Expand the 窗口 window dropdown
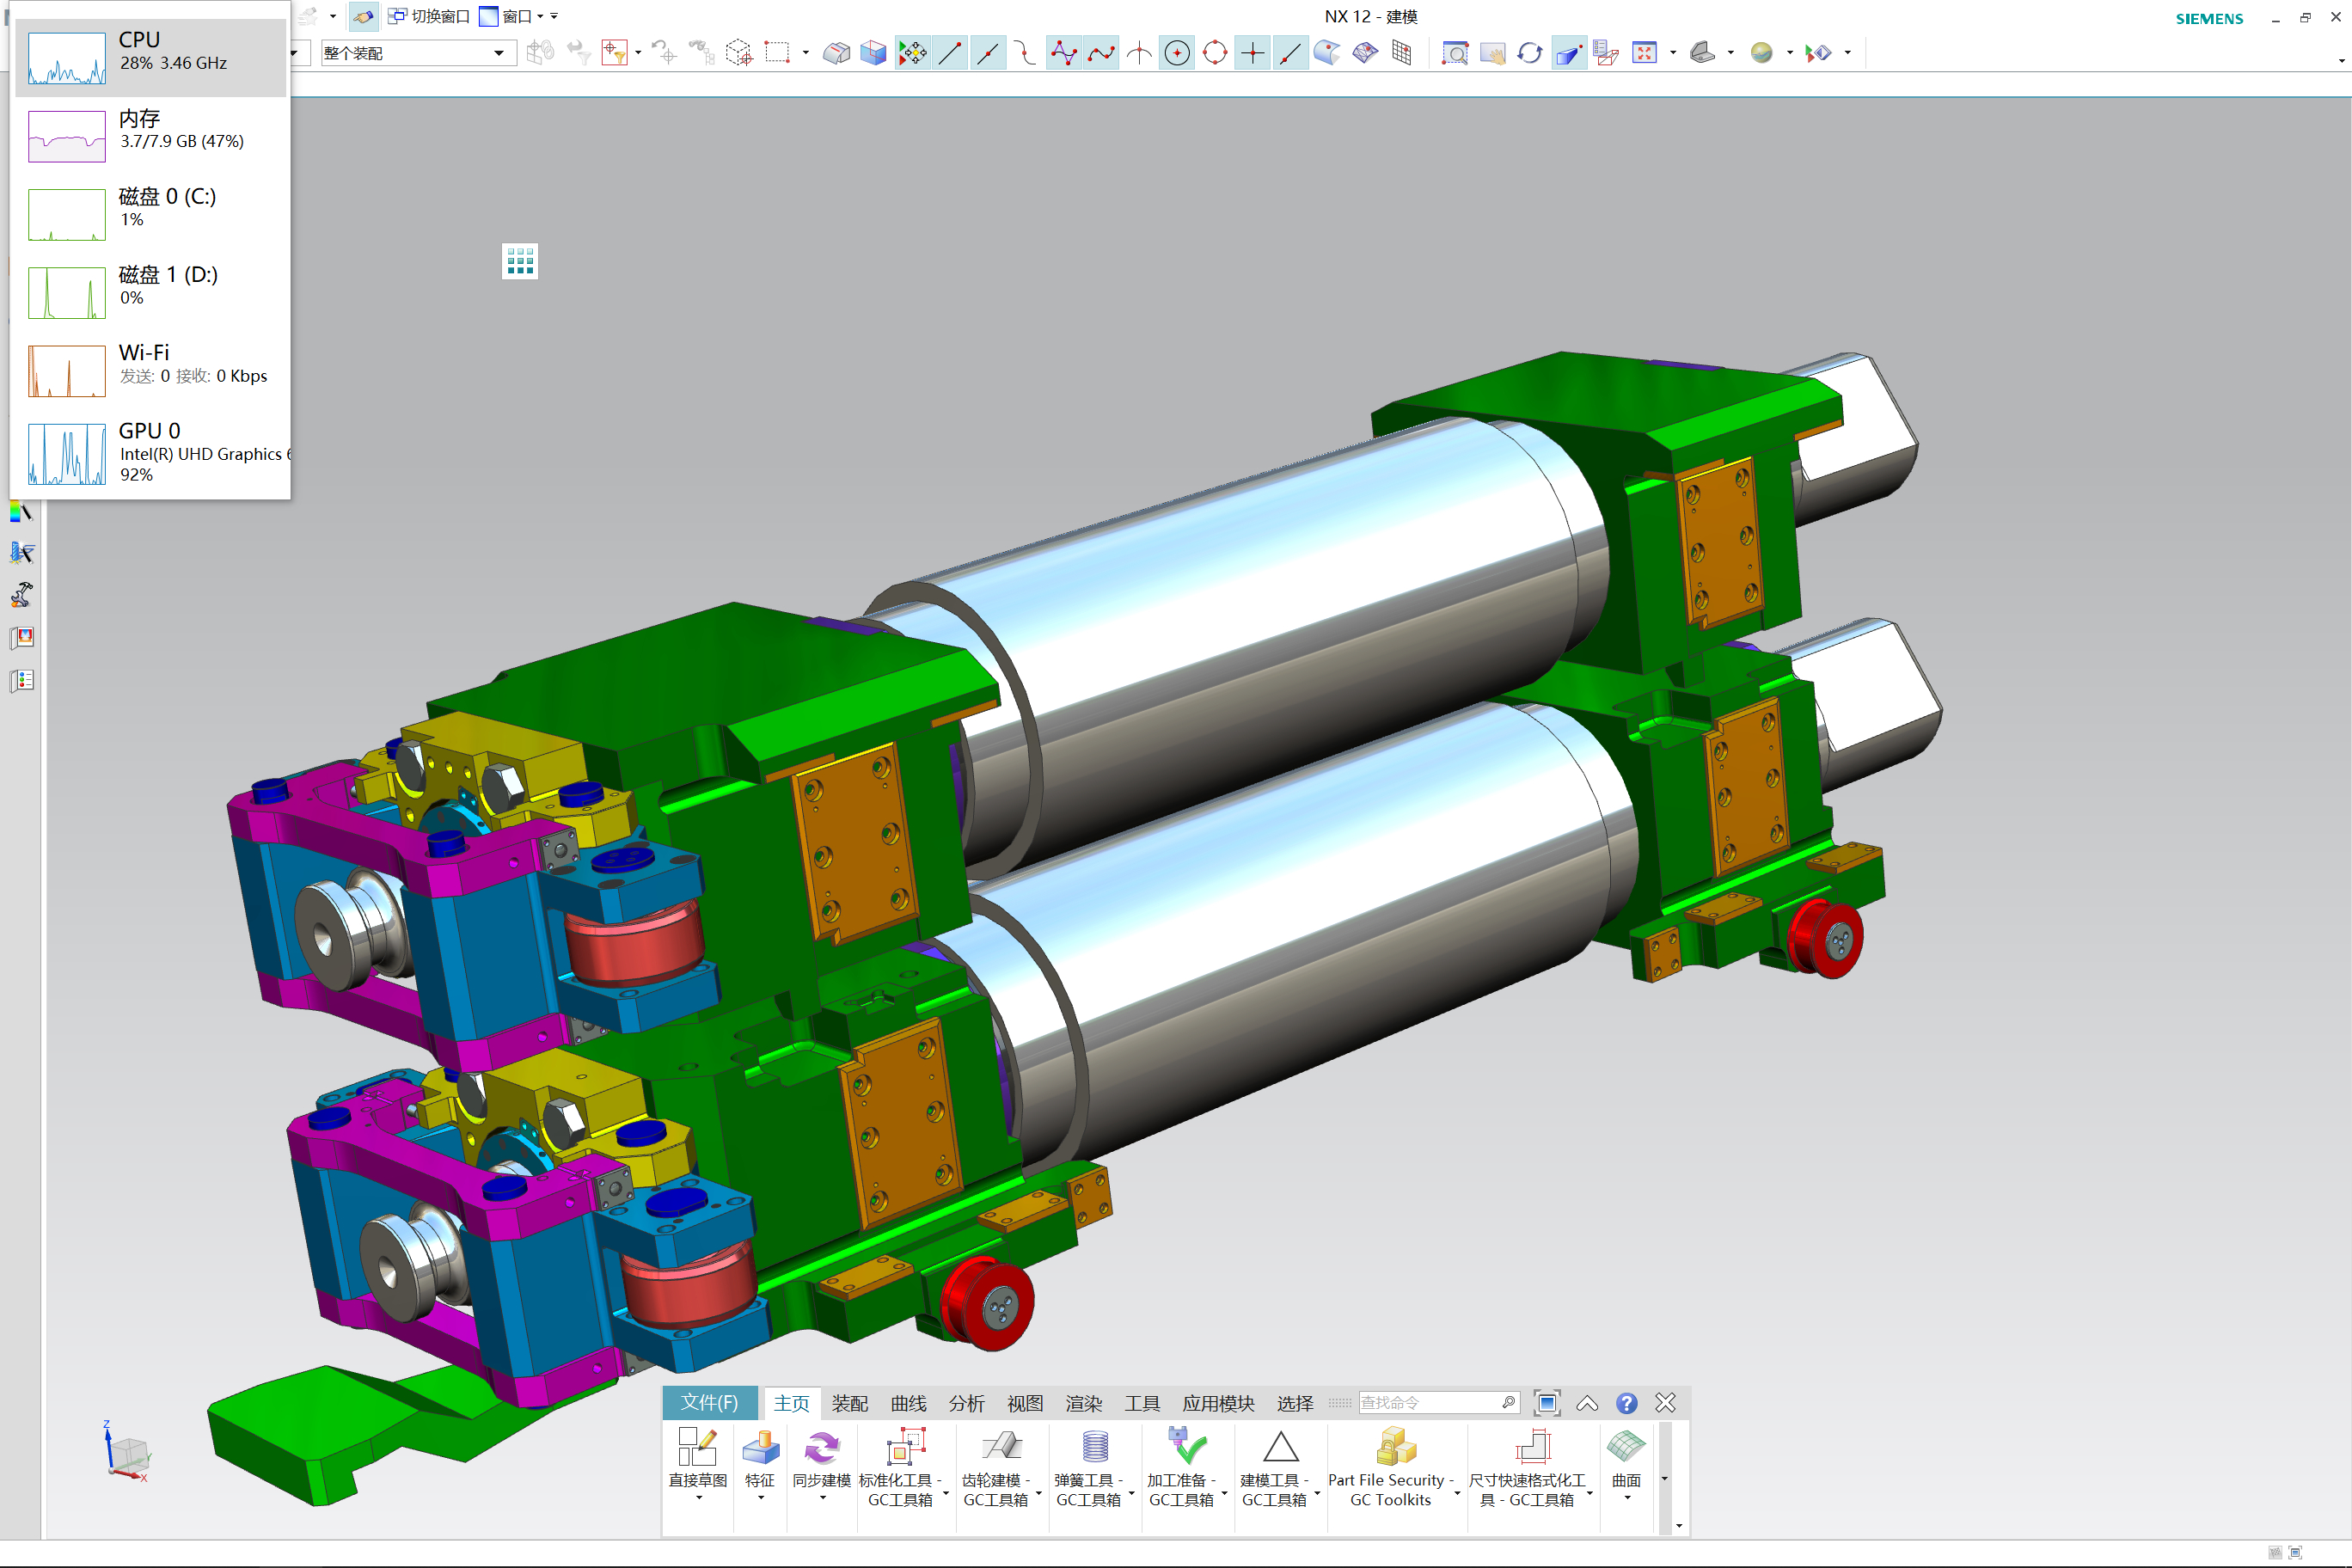The height and width of the screenshot is (1568, 2352). click(x=540, y=16)
